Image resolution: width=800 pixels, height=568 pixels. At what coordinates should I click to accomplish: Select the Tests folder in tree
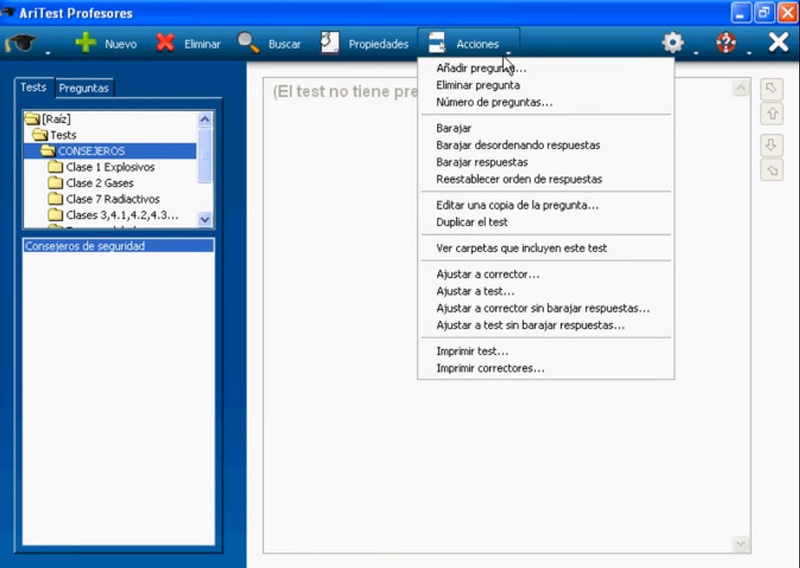tap(55, 135)
